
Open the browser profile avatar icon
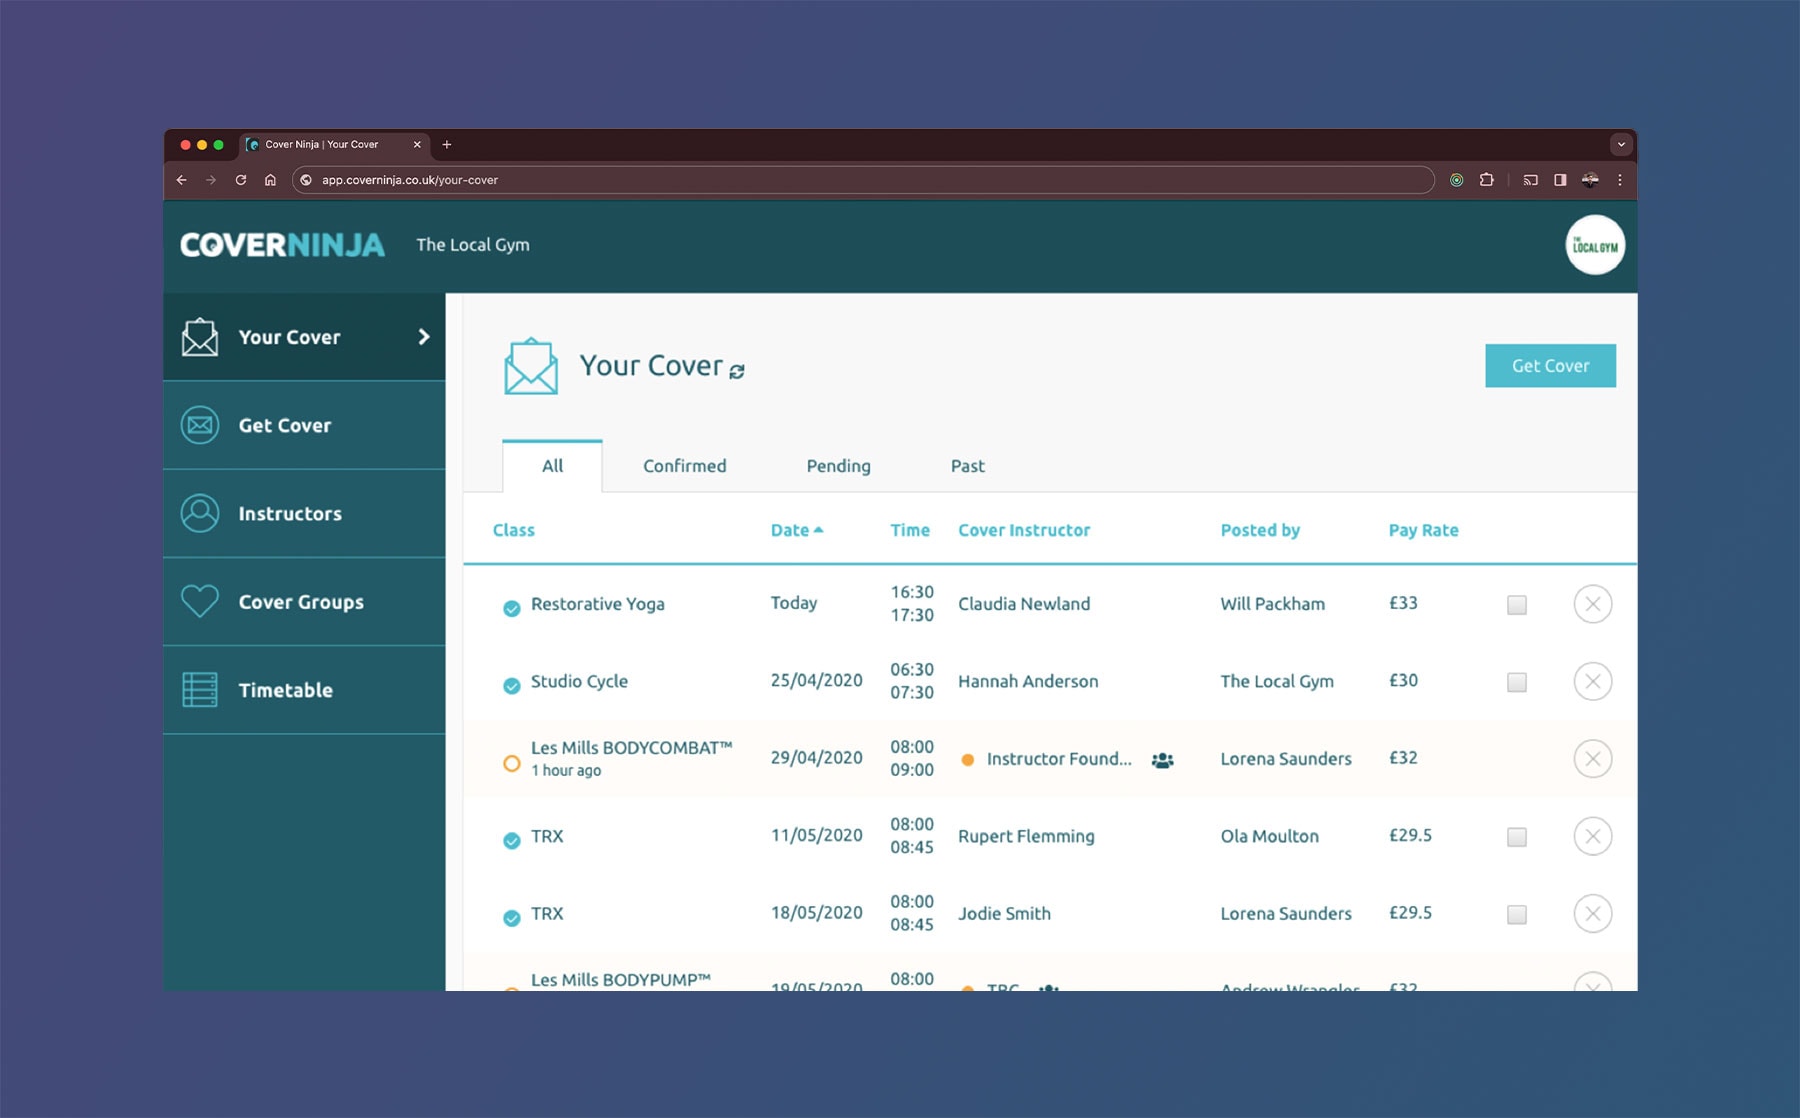1590,180
